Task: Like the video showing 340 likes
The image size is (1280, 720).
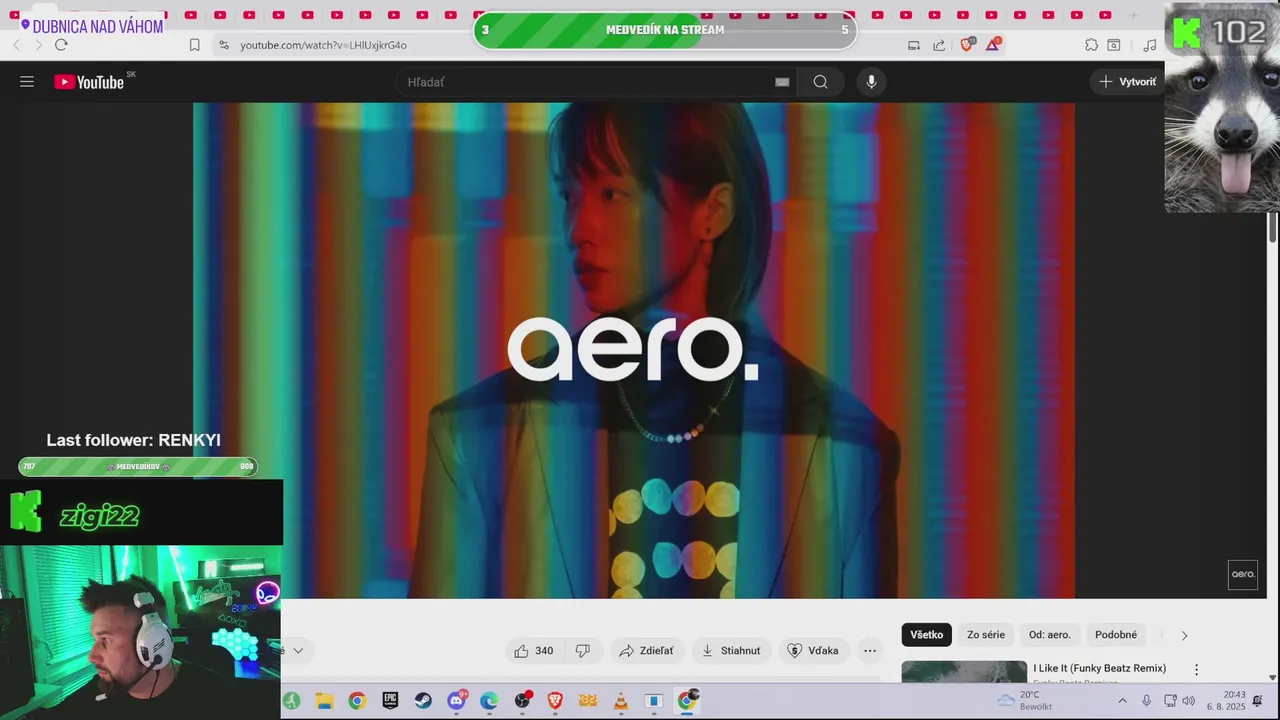Action: [533, 651]
